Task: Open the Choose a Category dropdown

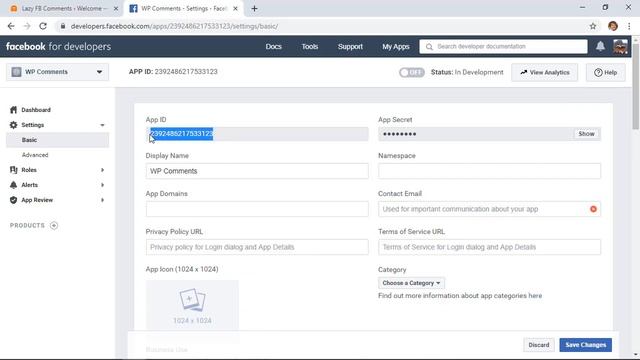Action: [x=411, y=283]
